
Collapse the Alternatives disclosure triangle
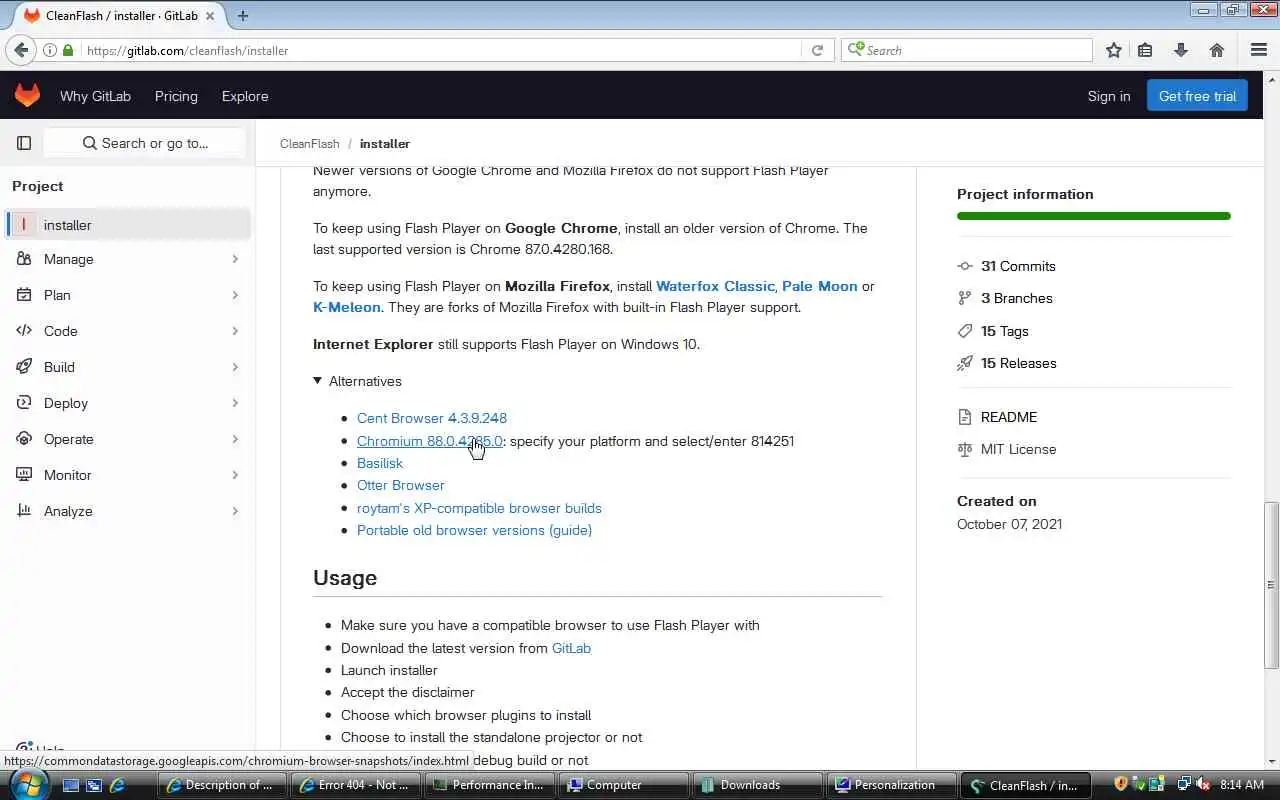click(317, 381)
